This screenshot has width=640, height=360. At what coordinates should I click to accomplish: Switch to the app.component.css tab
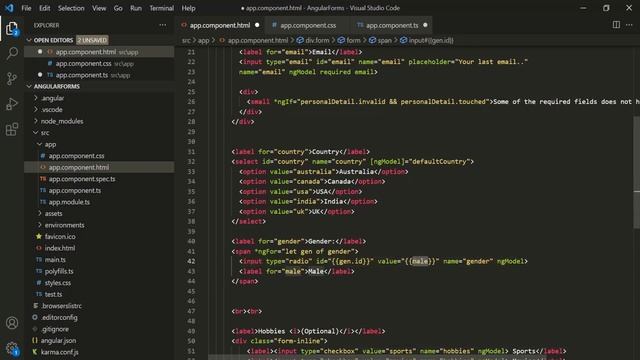[x=308, y=25]
